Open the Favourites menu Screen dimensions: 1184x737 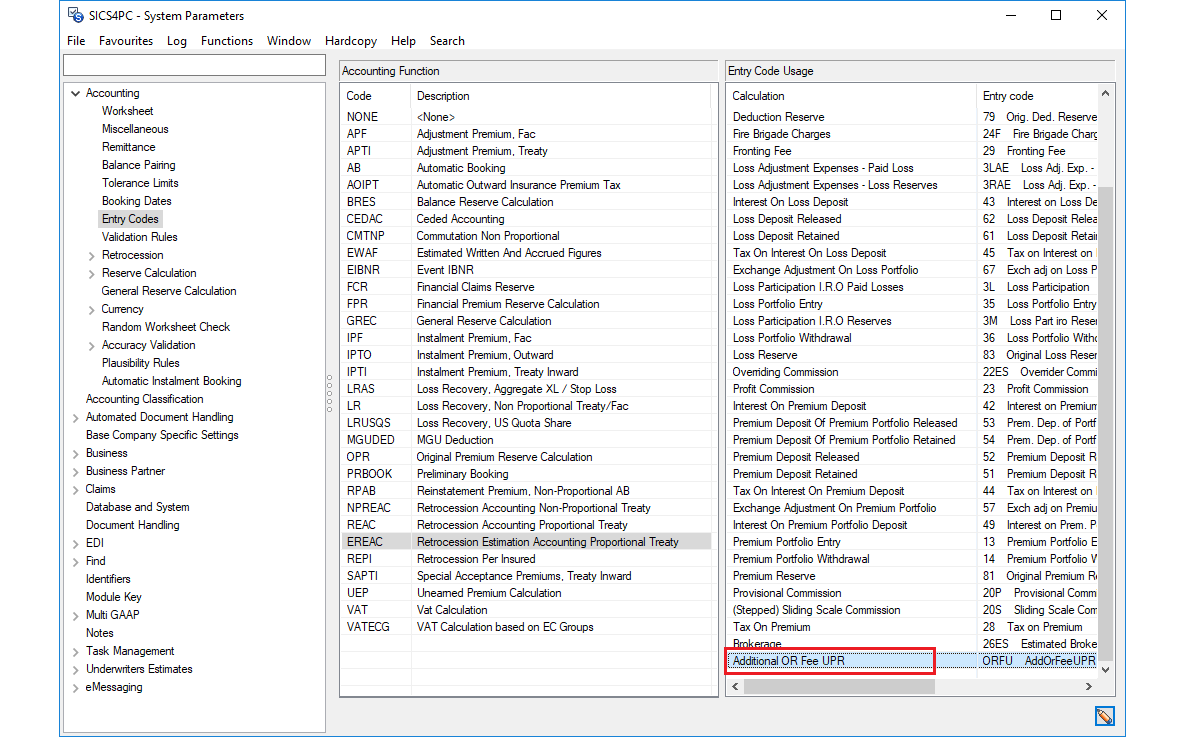click(x=125, y=41)
